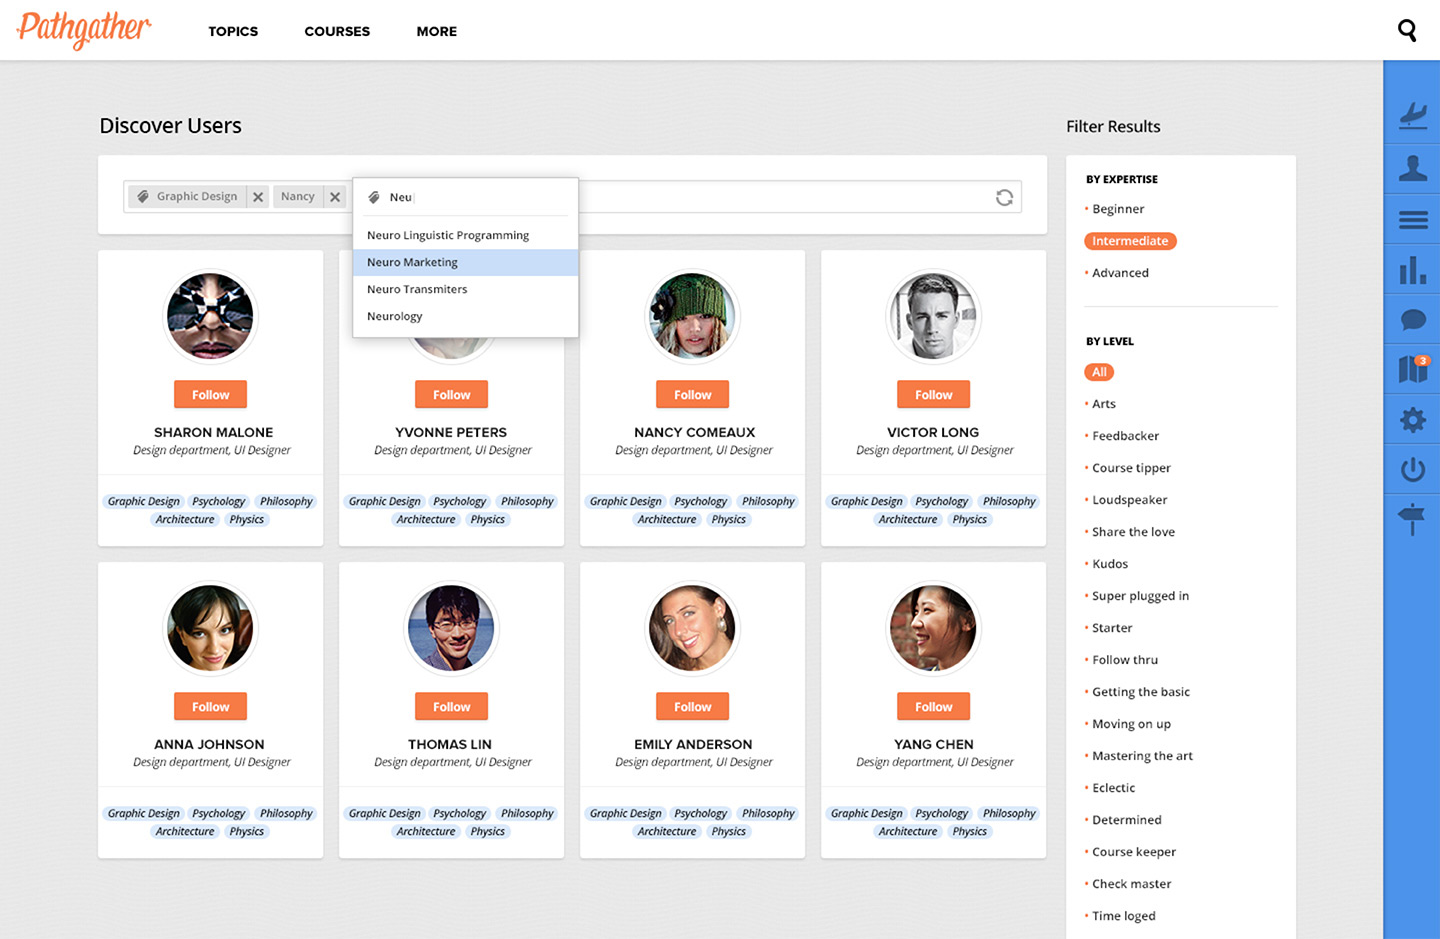Remove the Nancy filter tag
The width and height of the screenshot is (1440, 939).
335,197
